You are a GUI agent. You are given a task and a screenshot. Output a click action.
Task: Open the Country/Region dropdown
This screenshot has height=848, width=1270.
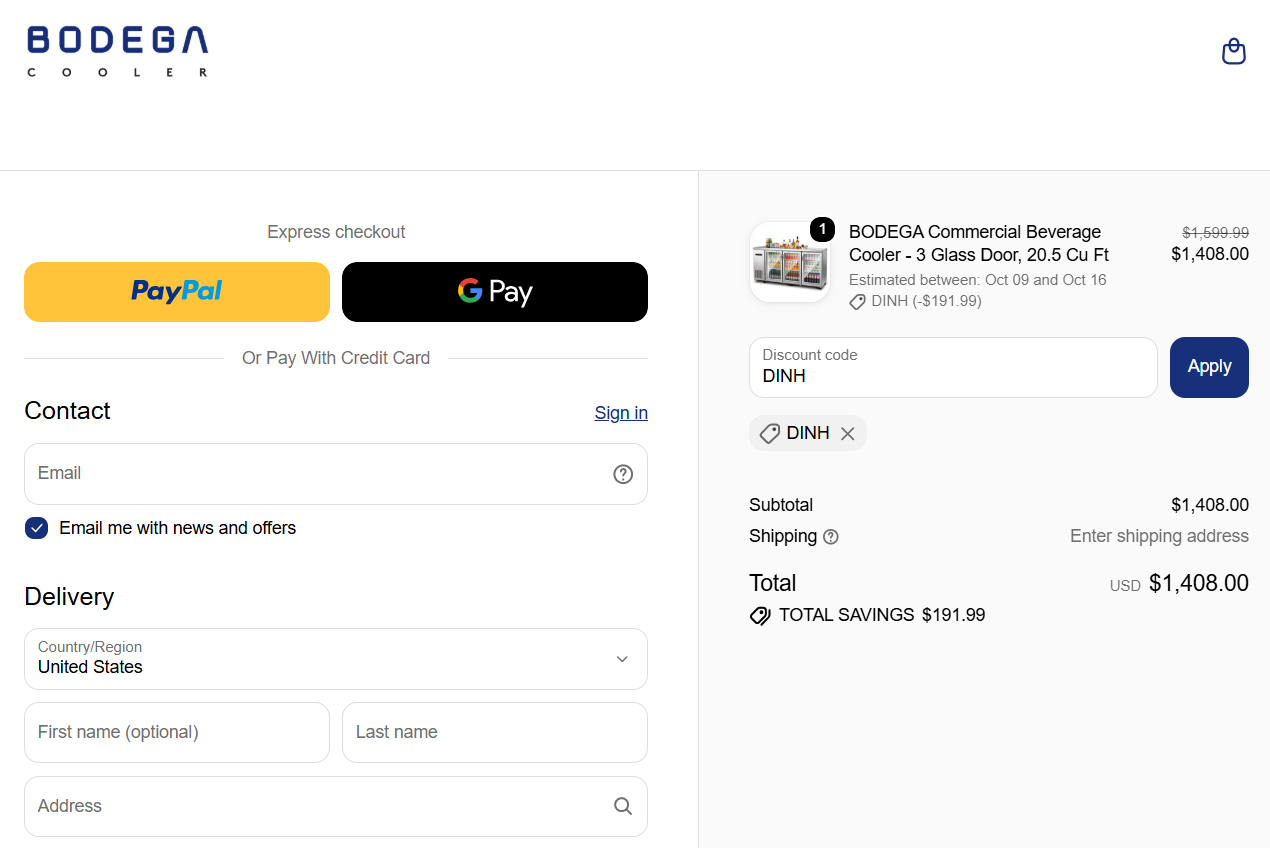tap(336, 659)
